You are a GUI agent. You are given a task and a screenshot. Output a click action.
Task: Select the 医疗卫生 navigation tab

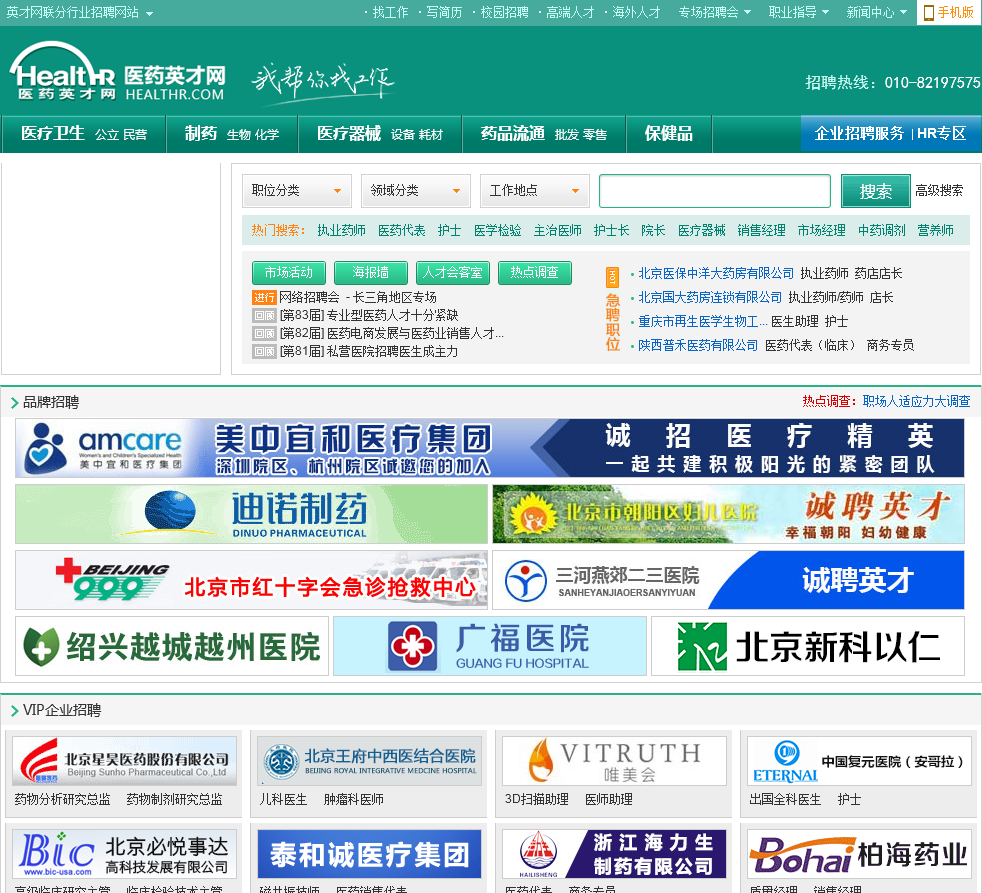point(53,133)
